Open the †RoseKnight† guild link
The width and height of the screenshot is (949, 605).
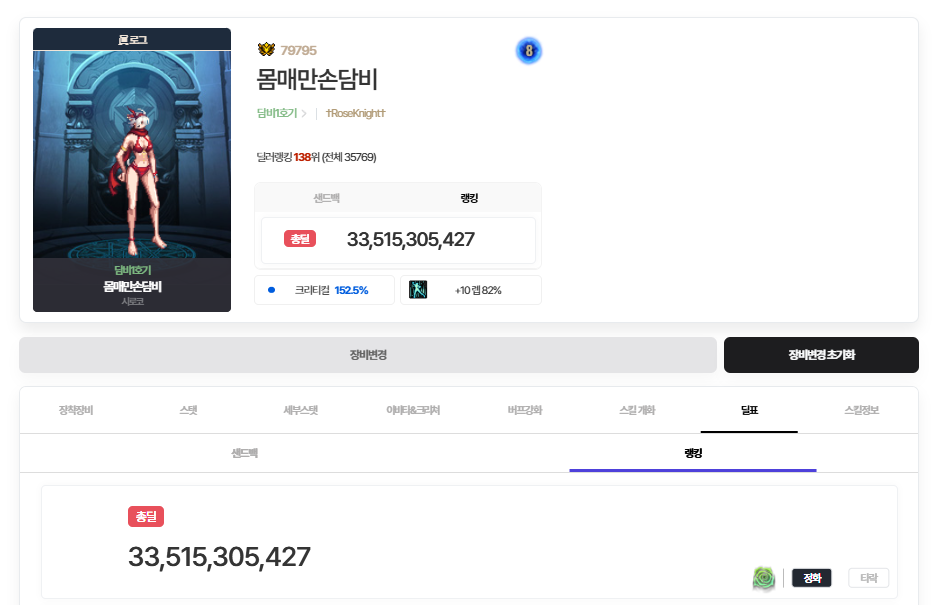(355, 114)
